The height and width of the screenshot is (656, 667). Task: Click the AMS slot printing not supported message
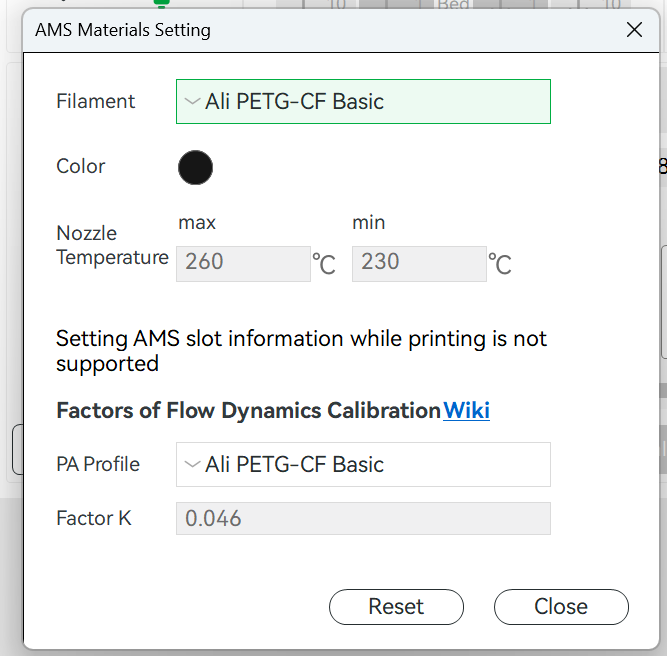(301, 351)
